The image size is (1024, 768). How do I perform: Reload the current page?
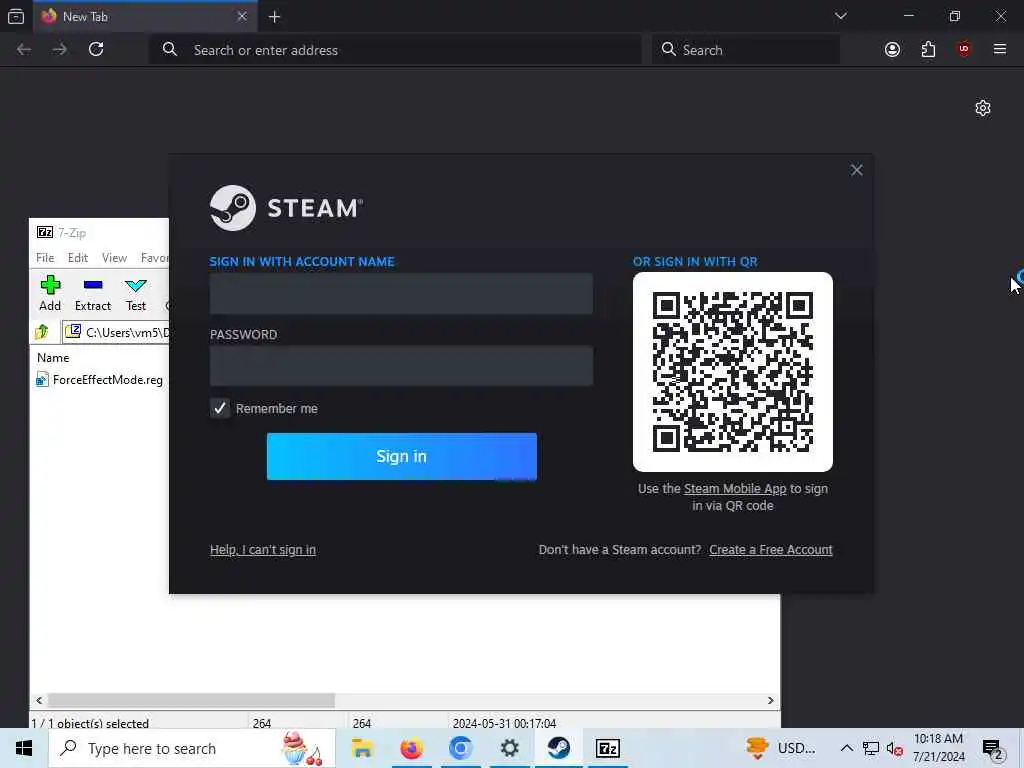[x=96, y=50]
